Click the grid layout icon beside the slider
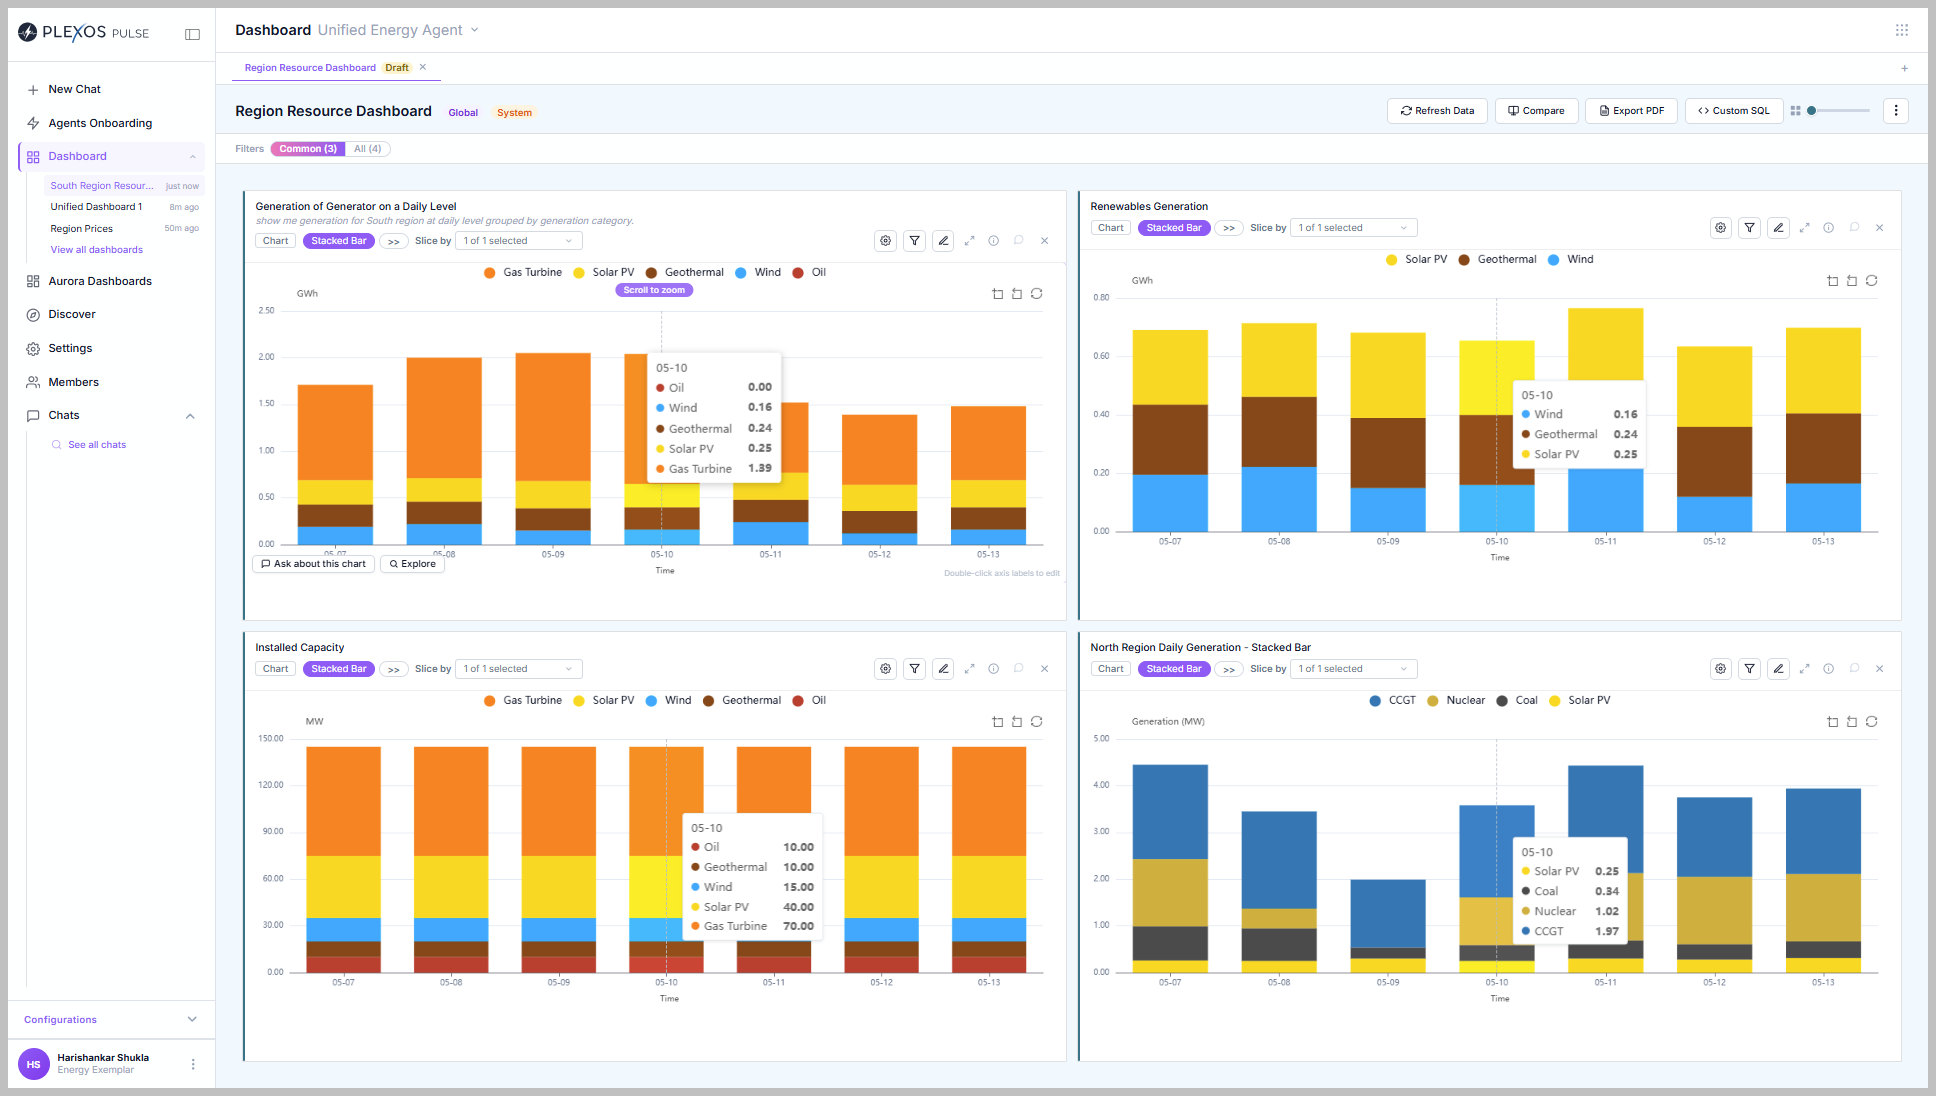 (1795, 111)
